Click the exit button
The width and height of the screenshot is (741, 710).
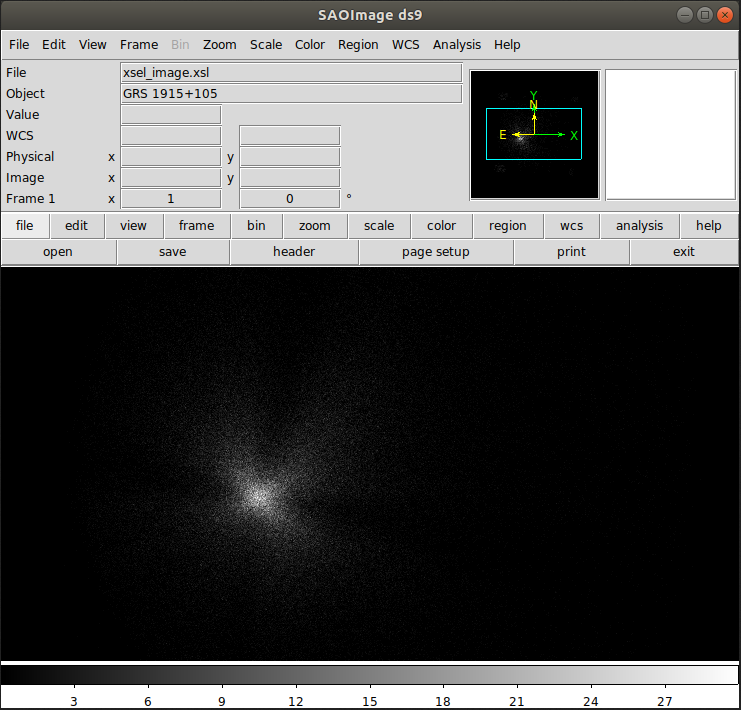[684, 252]
